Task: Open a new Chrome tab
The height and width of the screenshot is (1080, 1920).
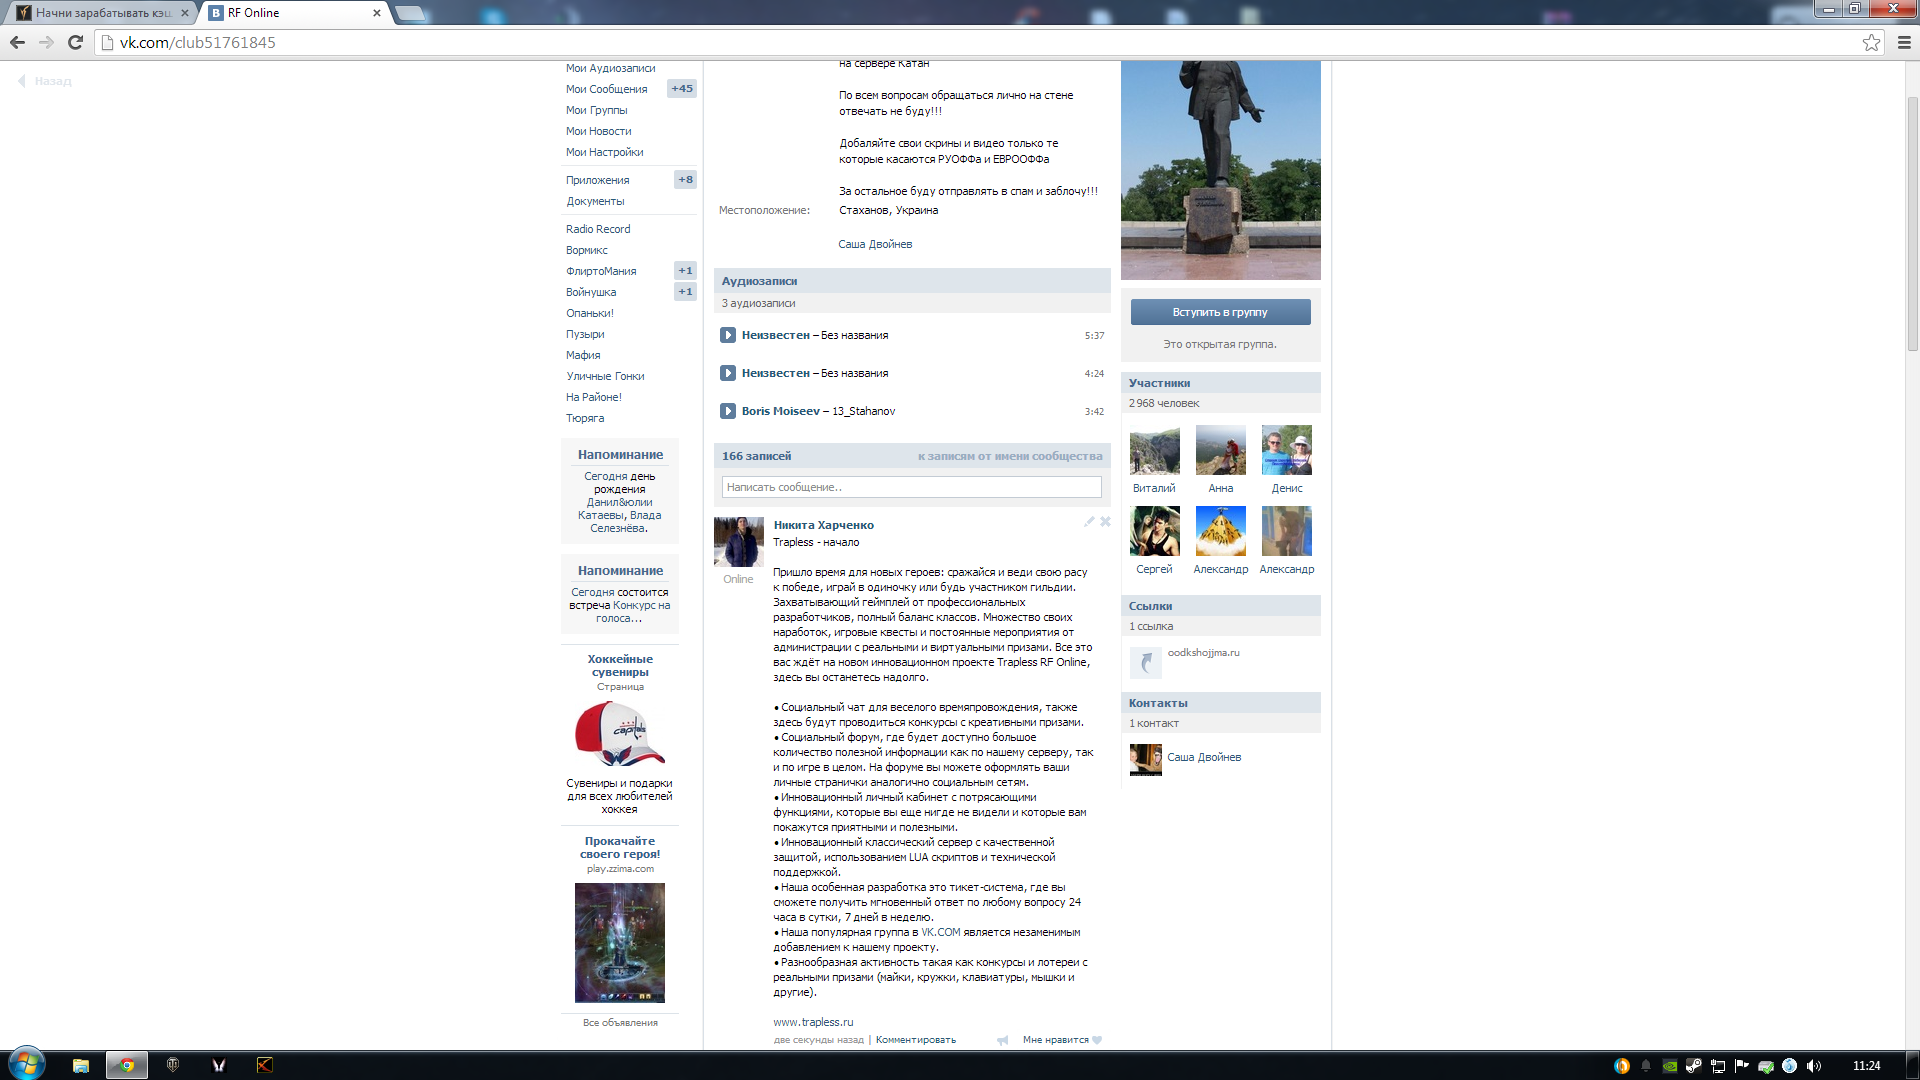Action: [410, 13]
